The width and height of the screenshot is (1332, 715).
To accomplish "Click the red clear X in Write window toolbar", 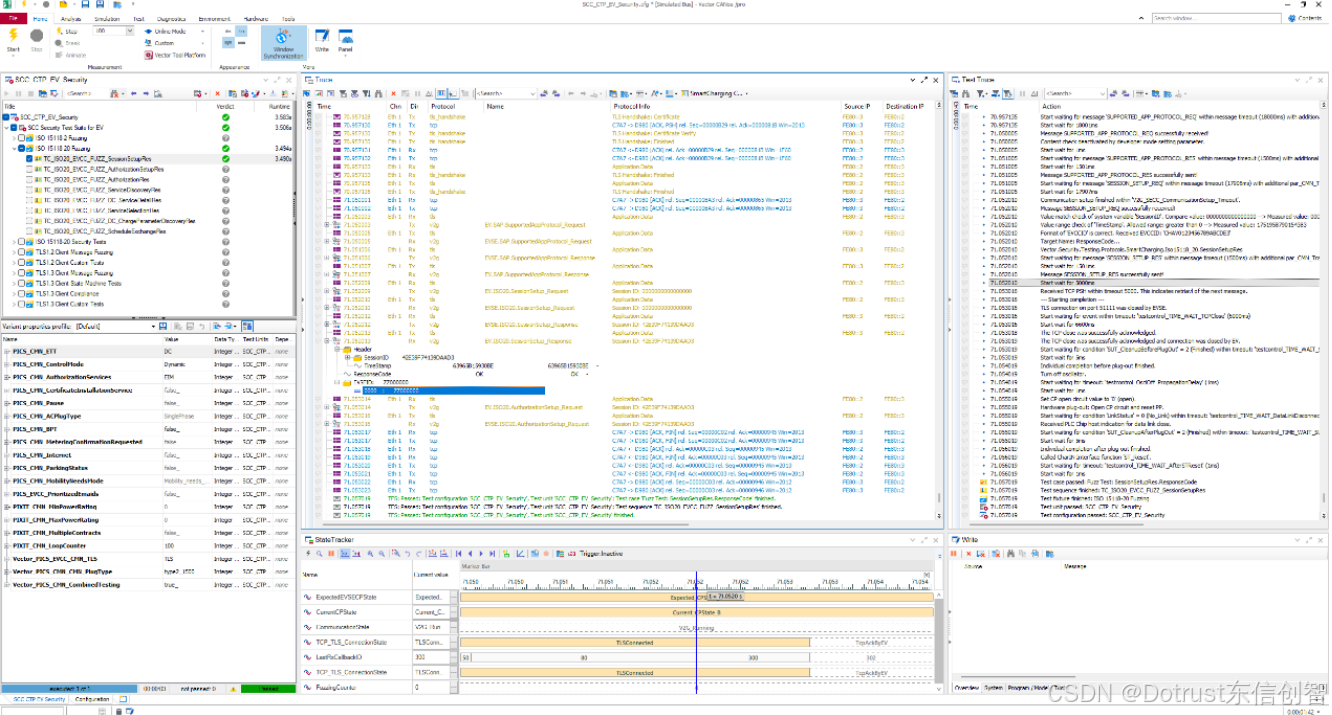I will point(967,553).
